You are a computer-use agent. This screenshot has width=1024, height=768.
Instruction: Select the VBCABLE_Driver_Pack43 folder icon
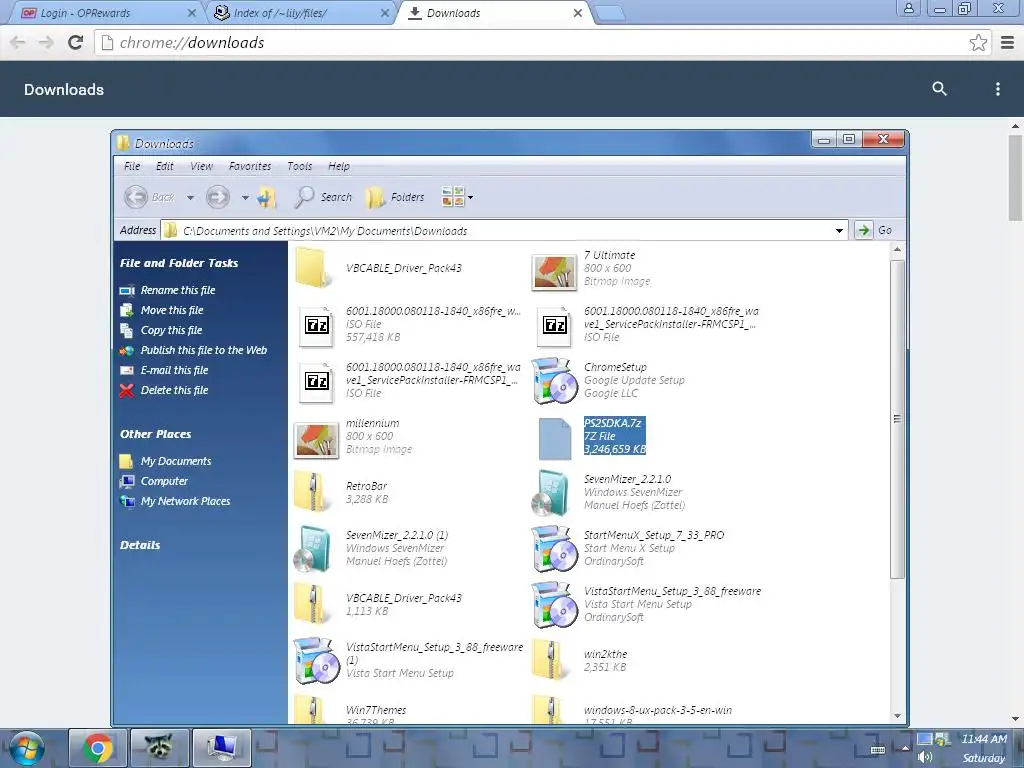(x=315, y=267)
